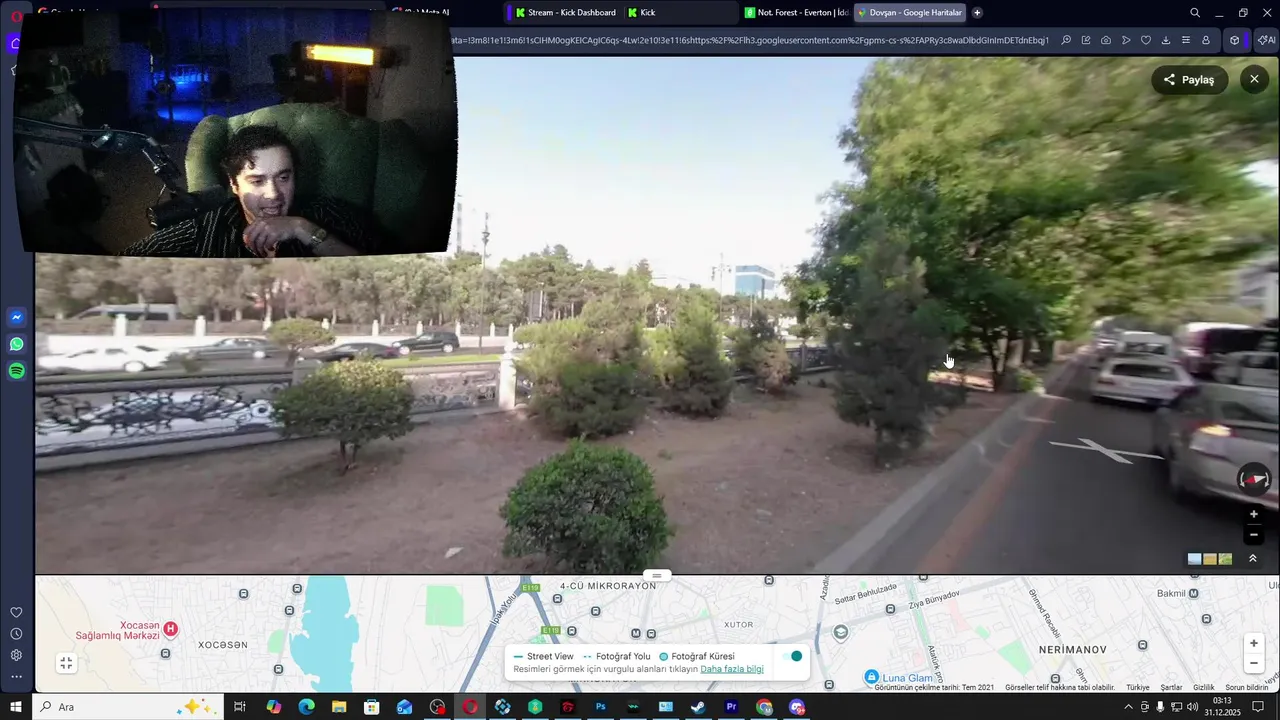Toggle the Street View layer switch

click(793, 656)
